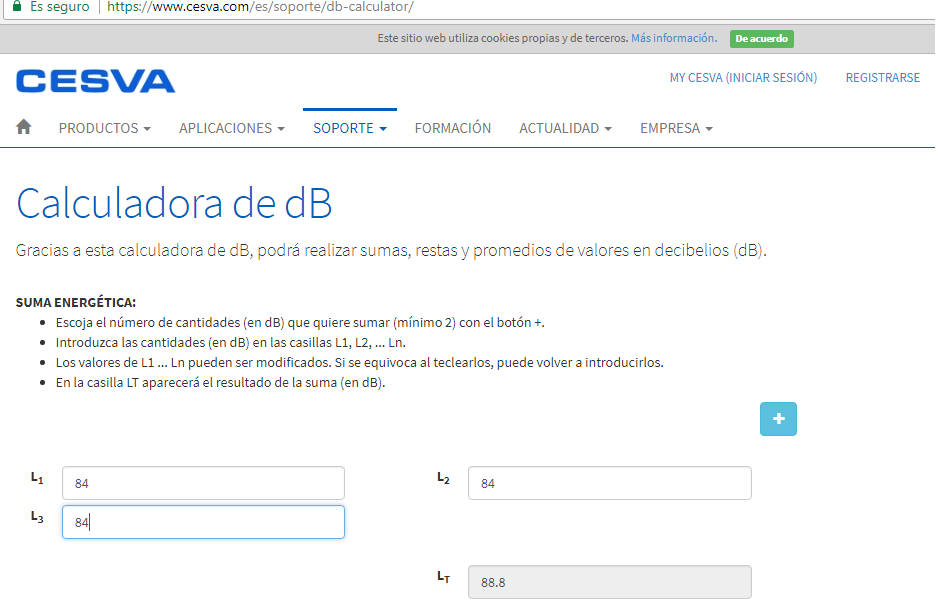Image resolution: width=938 pixels, height=611 pixels.
Task: Click the REGISTRARSE link
Action: 882,77
